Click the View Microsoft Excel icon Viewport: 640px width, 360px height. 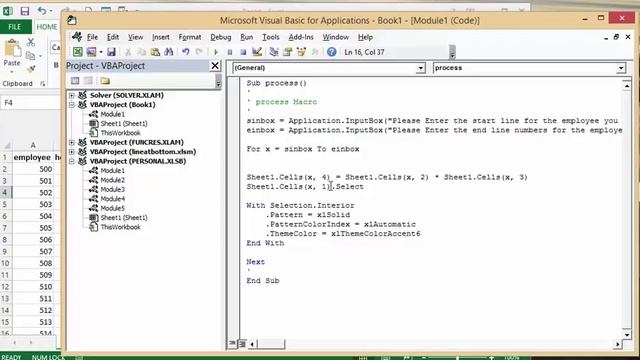(78, 52)
